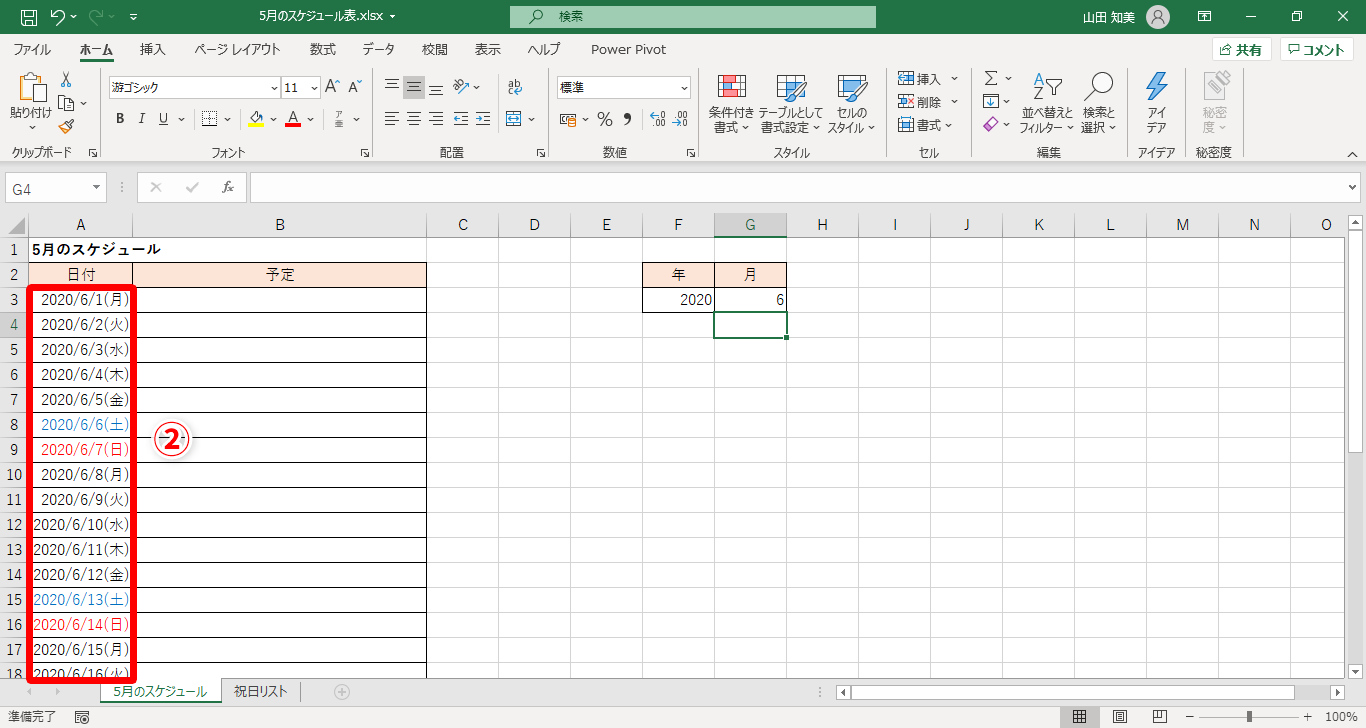Click the Merge and Center icon
The height and width of the screenshot is (728, 1366).
point(514,119)
